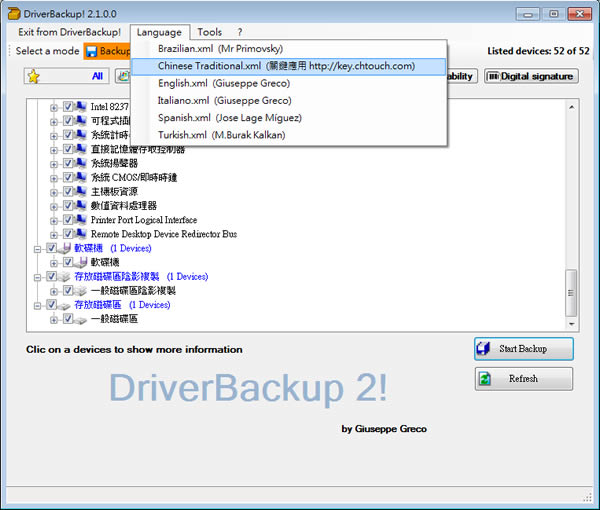Click the Refresh button
The height and width of the screenshot is (510, 600).
[x=523, y=379]
